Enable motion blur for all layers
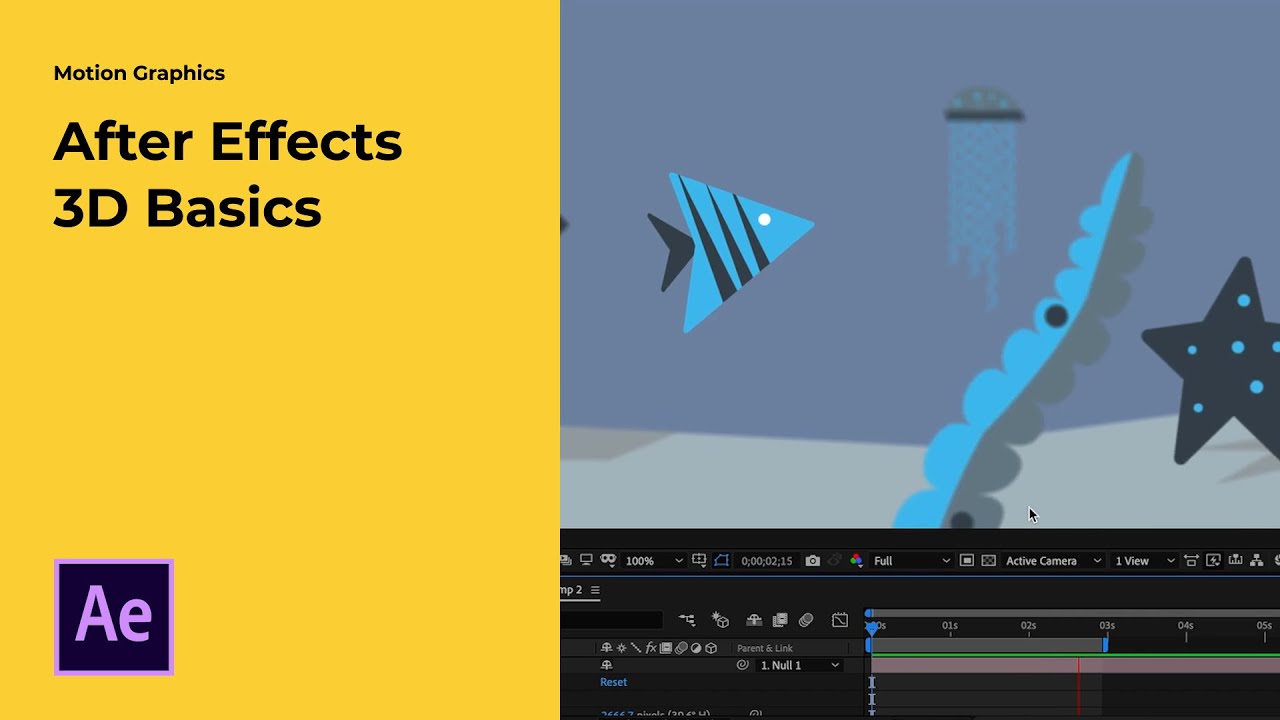The width and height of the screenshot is (1280, 720). coord(806,620)
